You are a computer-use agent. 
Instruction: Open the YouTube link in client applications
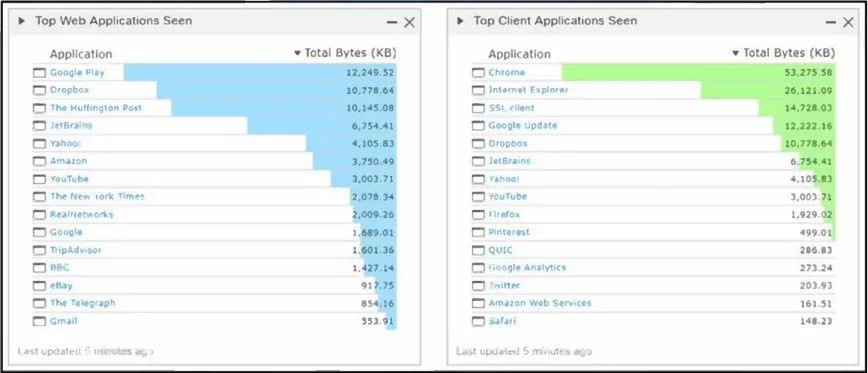tap(508, 196)
